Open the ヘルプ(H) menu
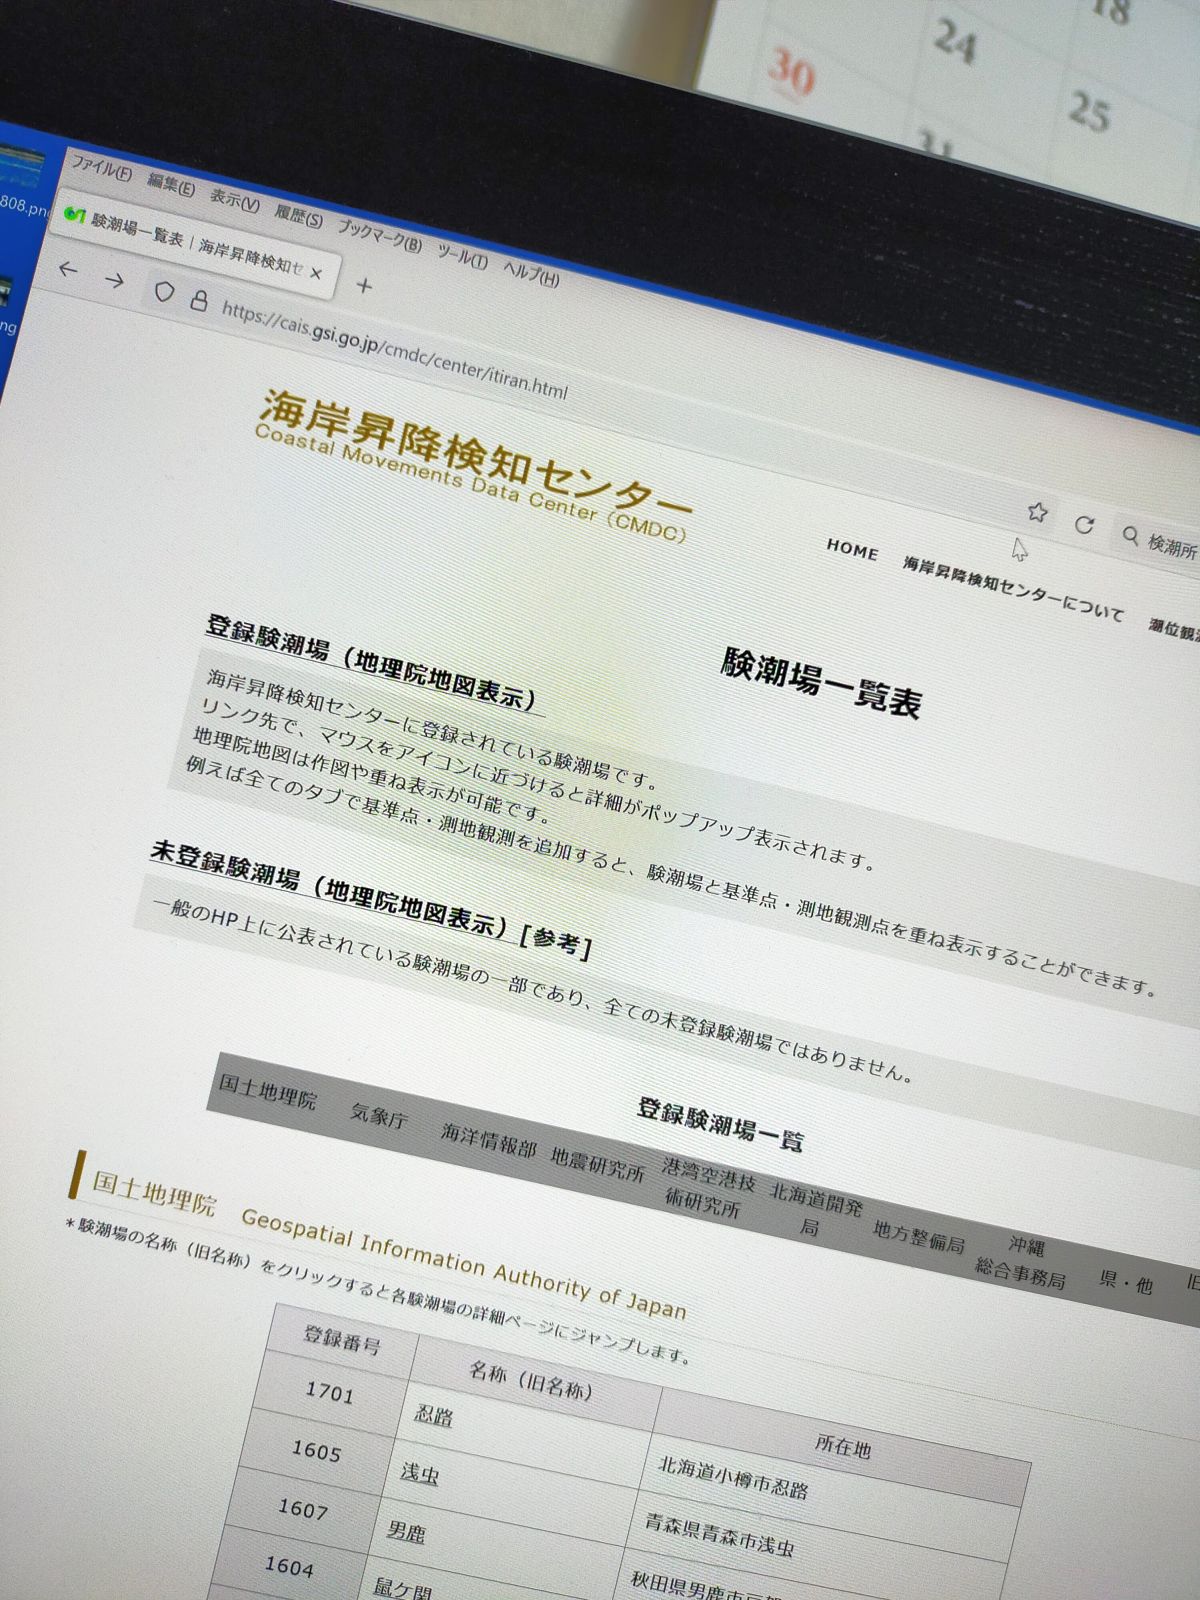This screenshot has height=1600, width=1200. [530, 273]
